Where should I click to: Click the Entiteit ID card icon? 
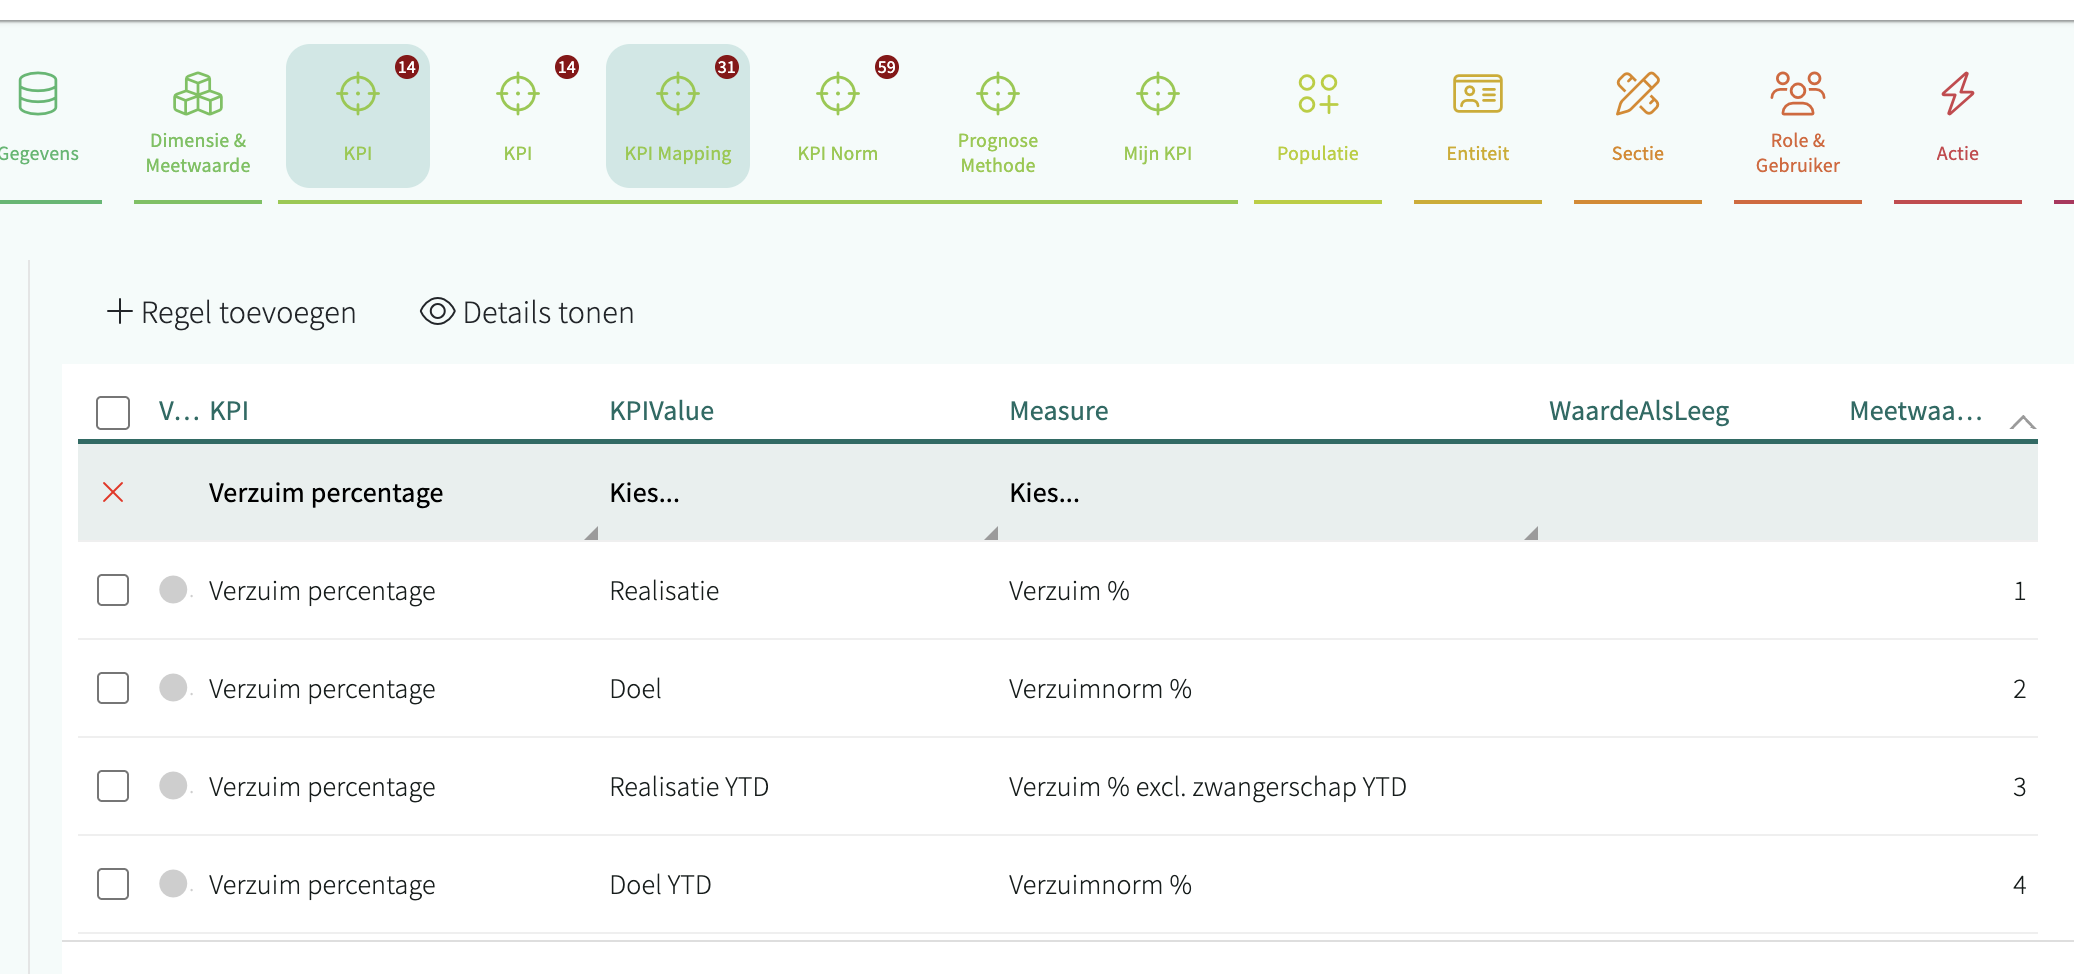[1477, 95]
